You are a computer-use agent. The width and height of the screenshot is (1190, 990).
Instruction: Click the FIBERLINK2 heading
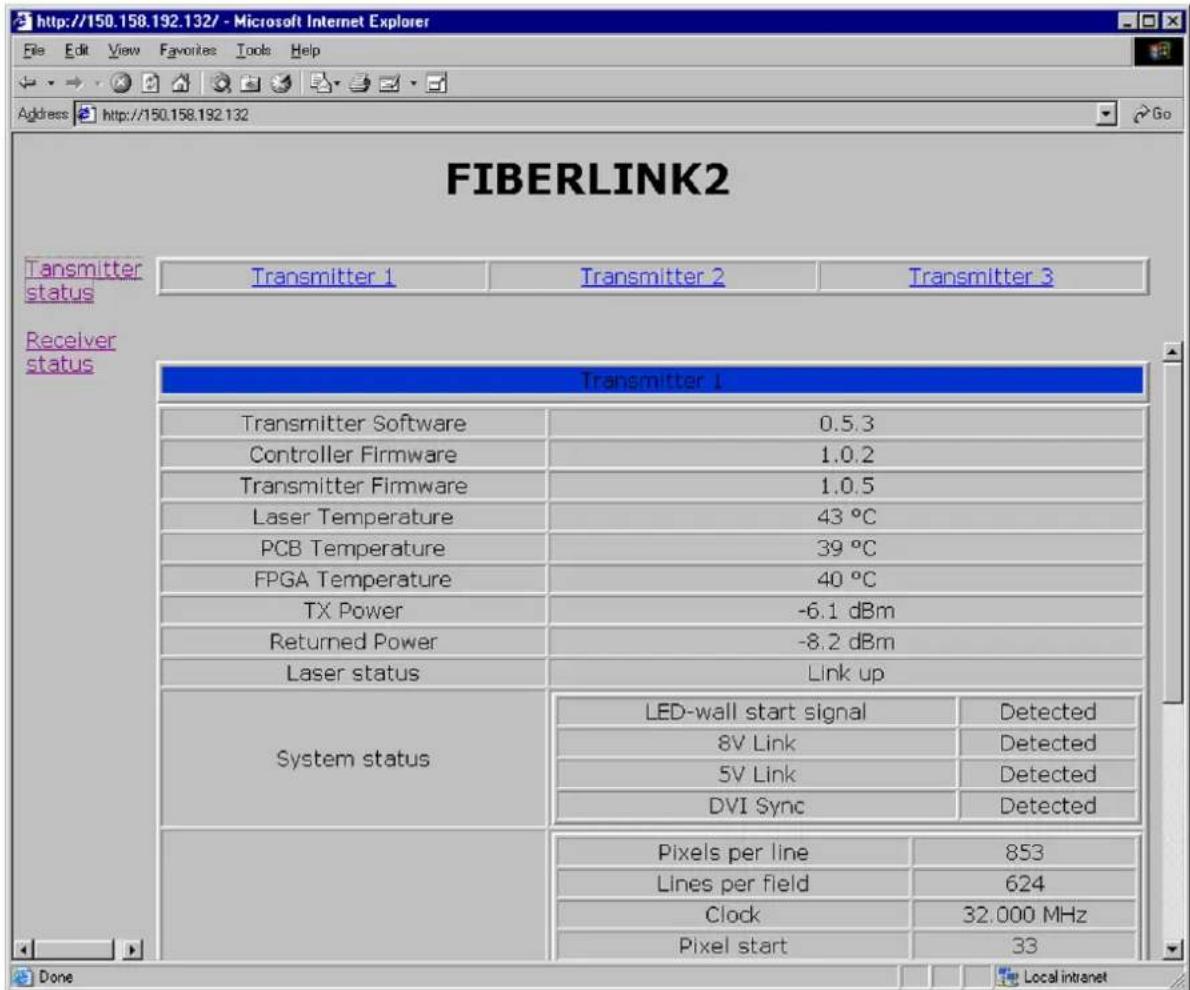pyautogui.click(x=587, y=179)
